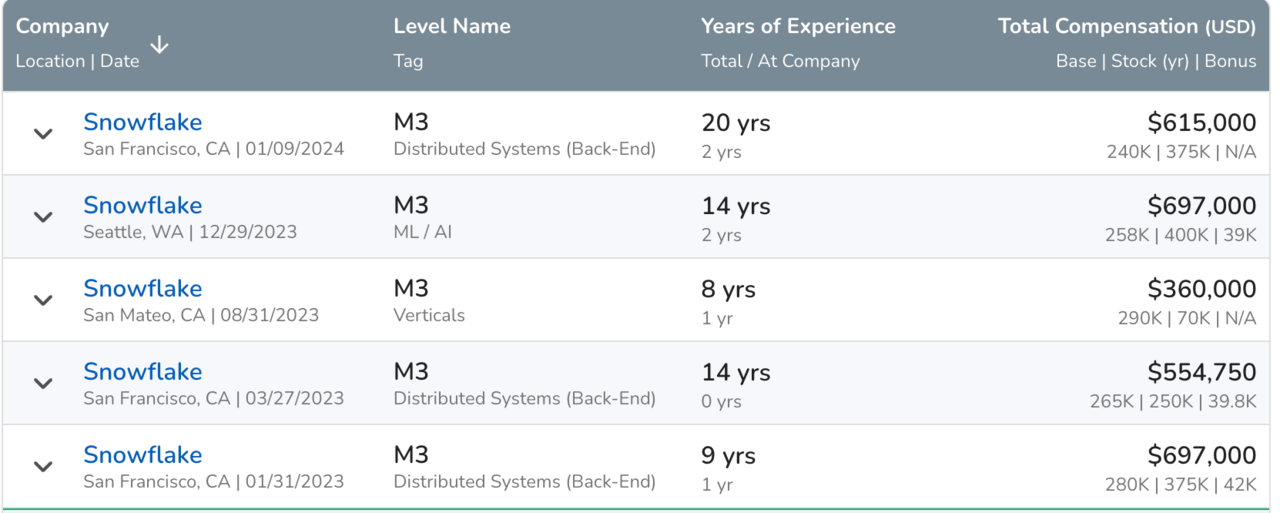
Task: Sort by the Company column header
Action: point(62,27)
